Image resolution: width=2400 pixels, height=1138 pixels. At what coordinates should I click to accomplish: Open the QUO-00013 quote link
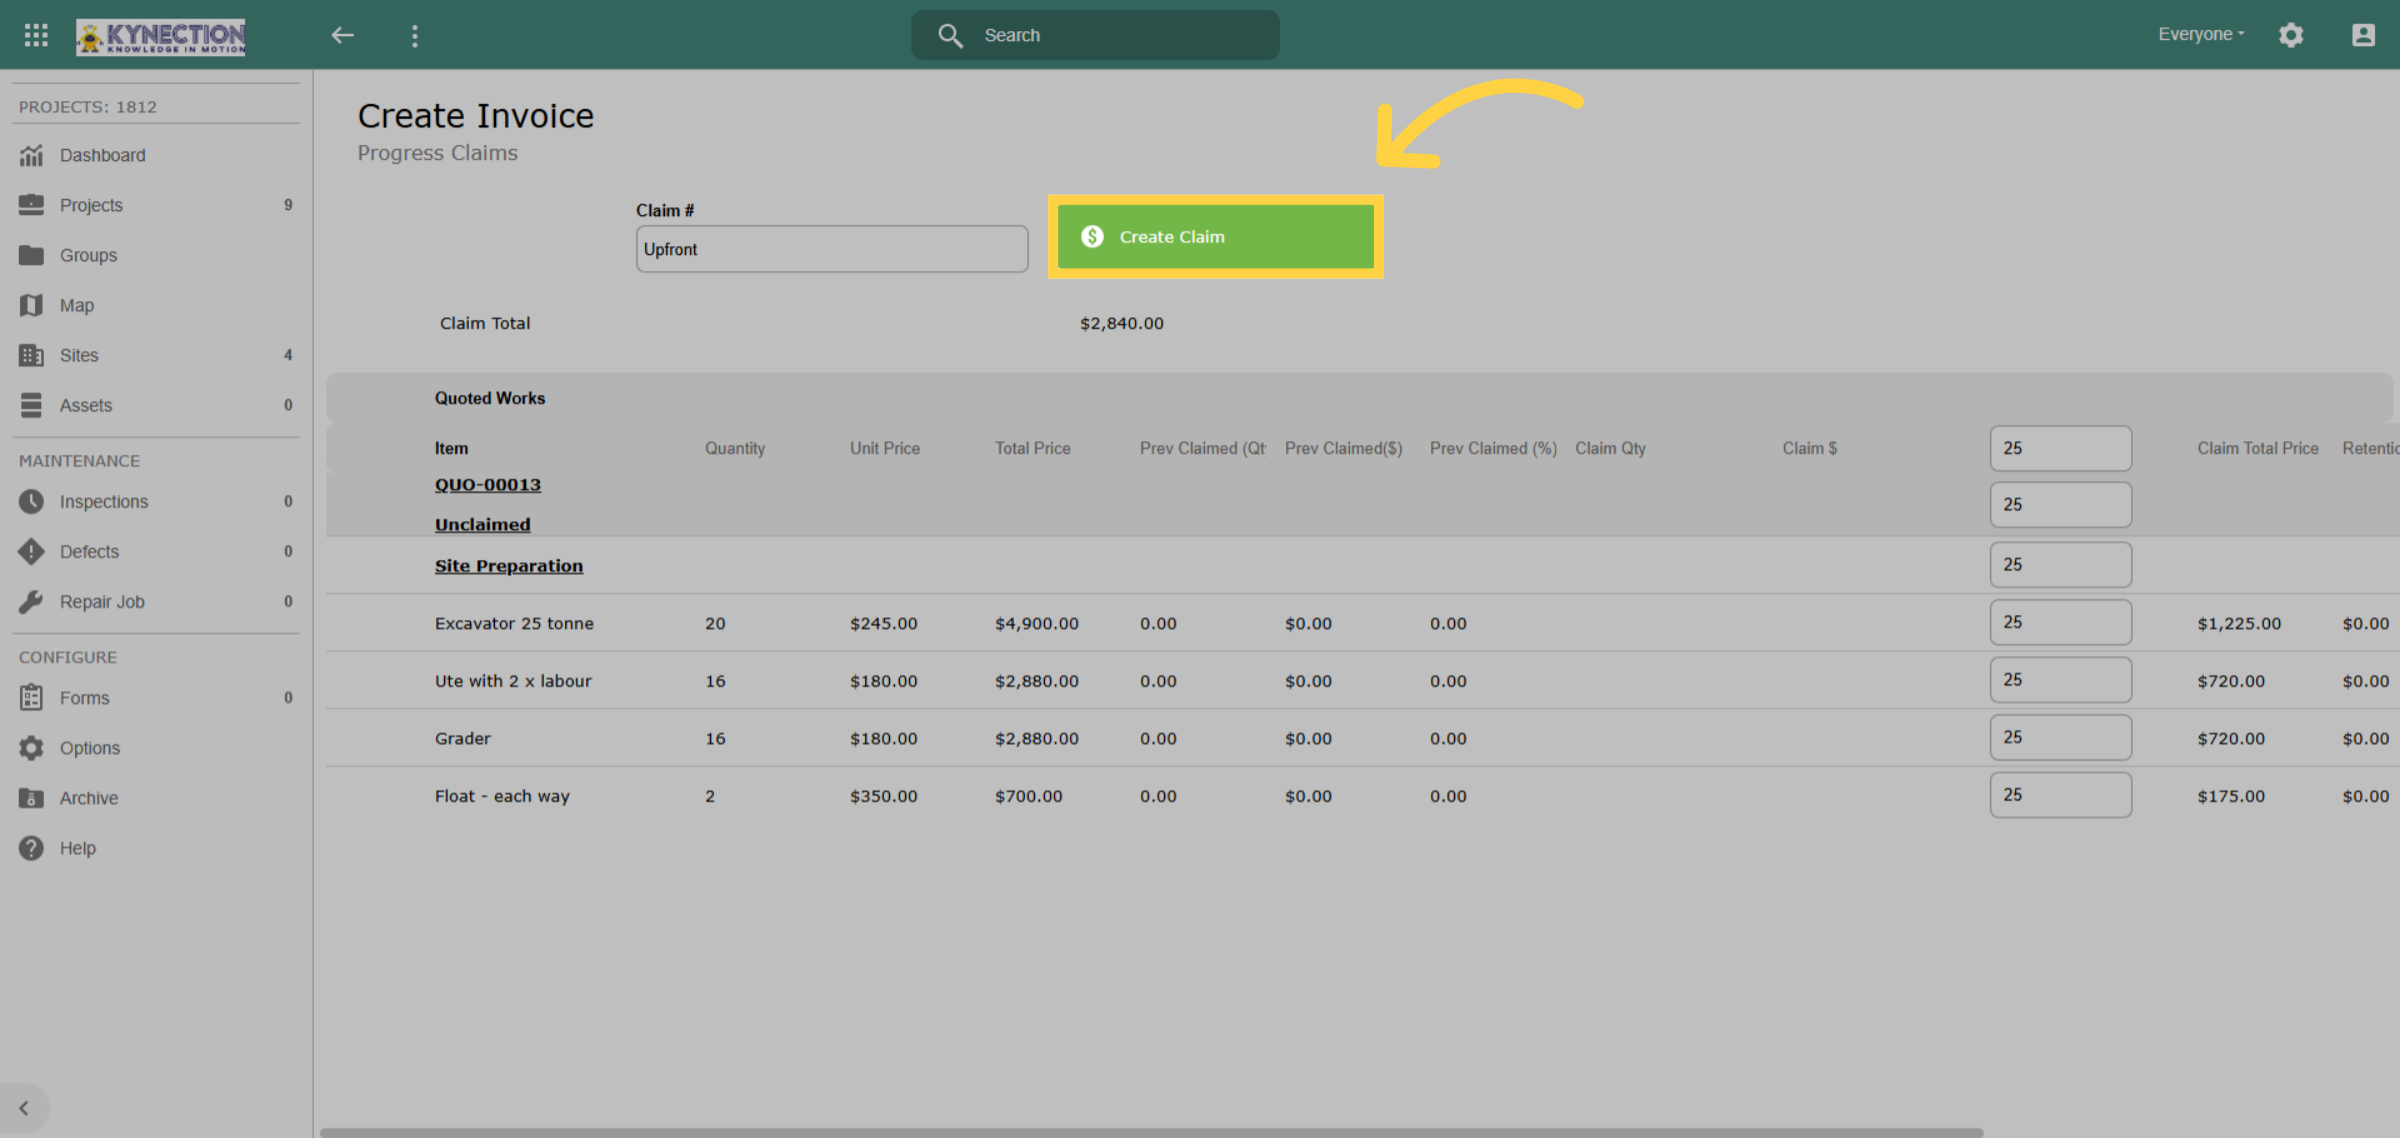tap(487, 485)
